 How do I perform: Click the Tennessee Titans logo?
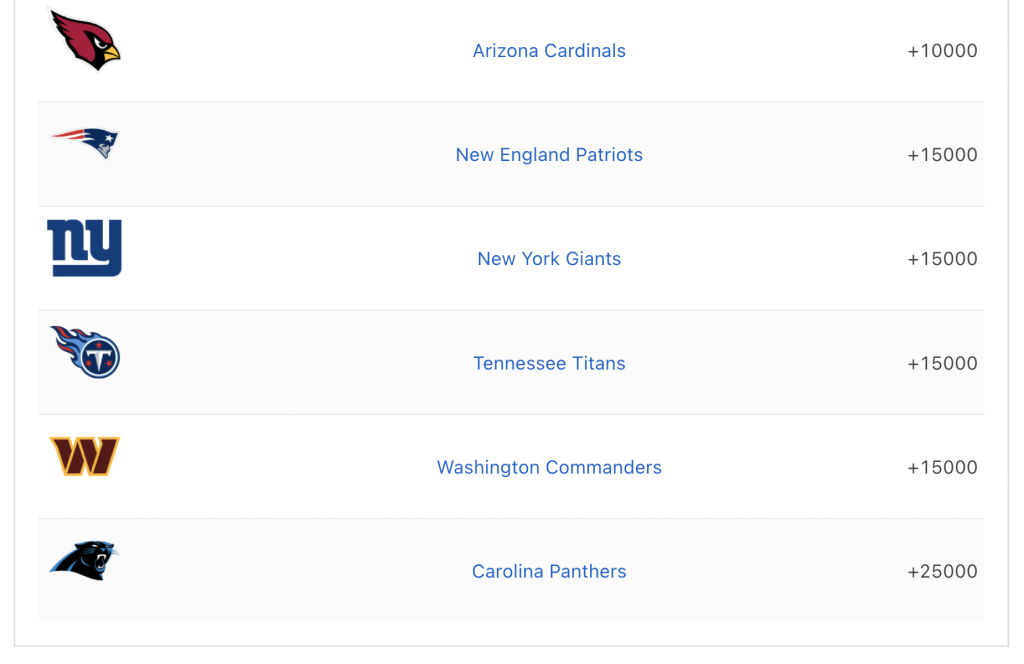click(x=85, y=352)
